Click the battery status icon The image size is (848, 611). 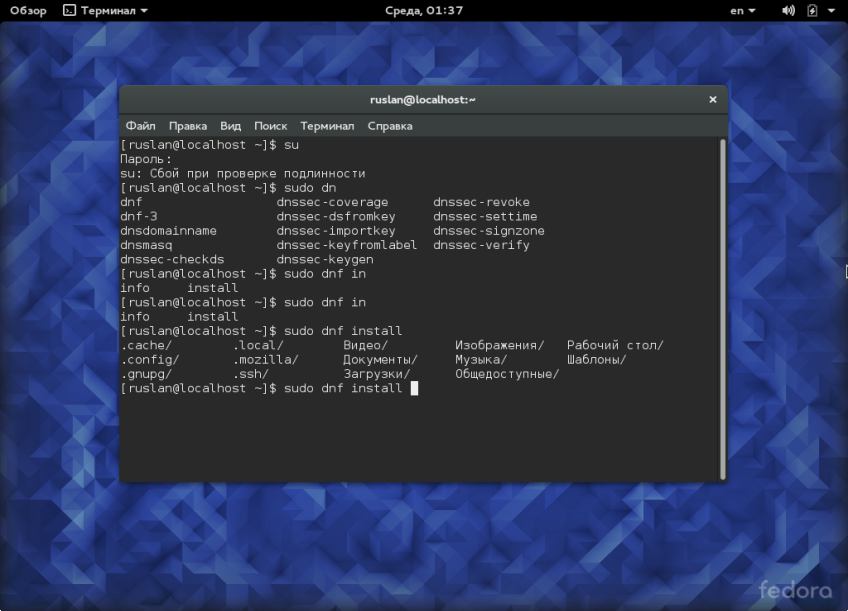(812, 10)
